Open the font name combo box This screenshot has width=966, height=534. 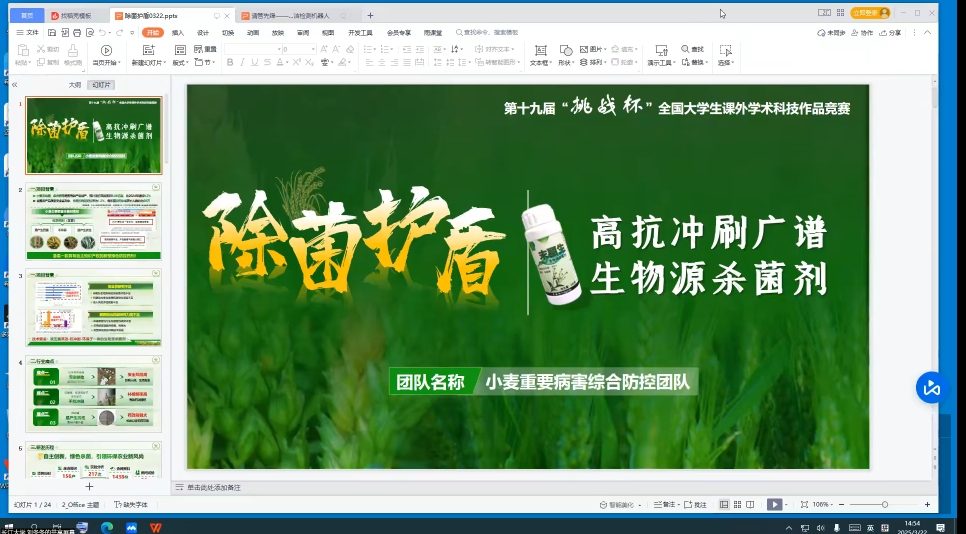tap(250, 49)
